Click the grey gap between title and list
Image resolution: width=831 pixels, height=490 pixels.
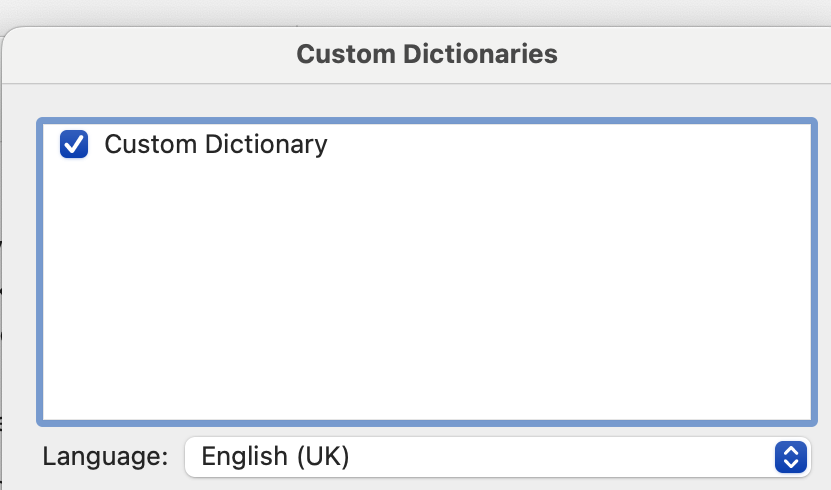[425, 100]
